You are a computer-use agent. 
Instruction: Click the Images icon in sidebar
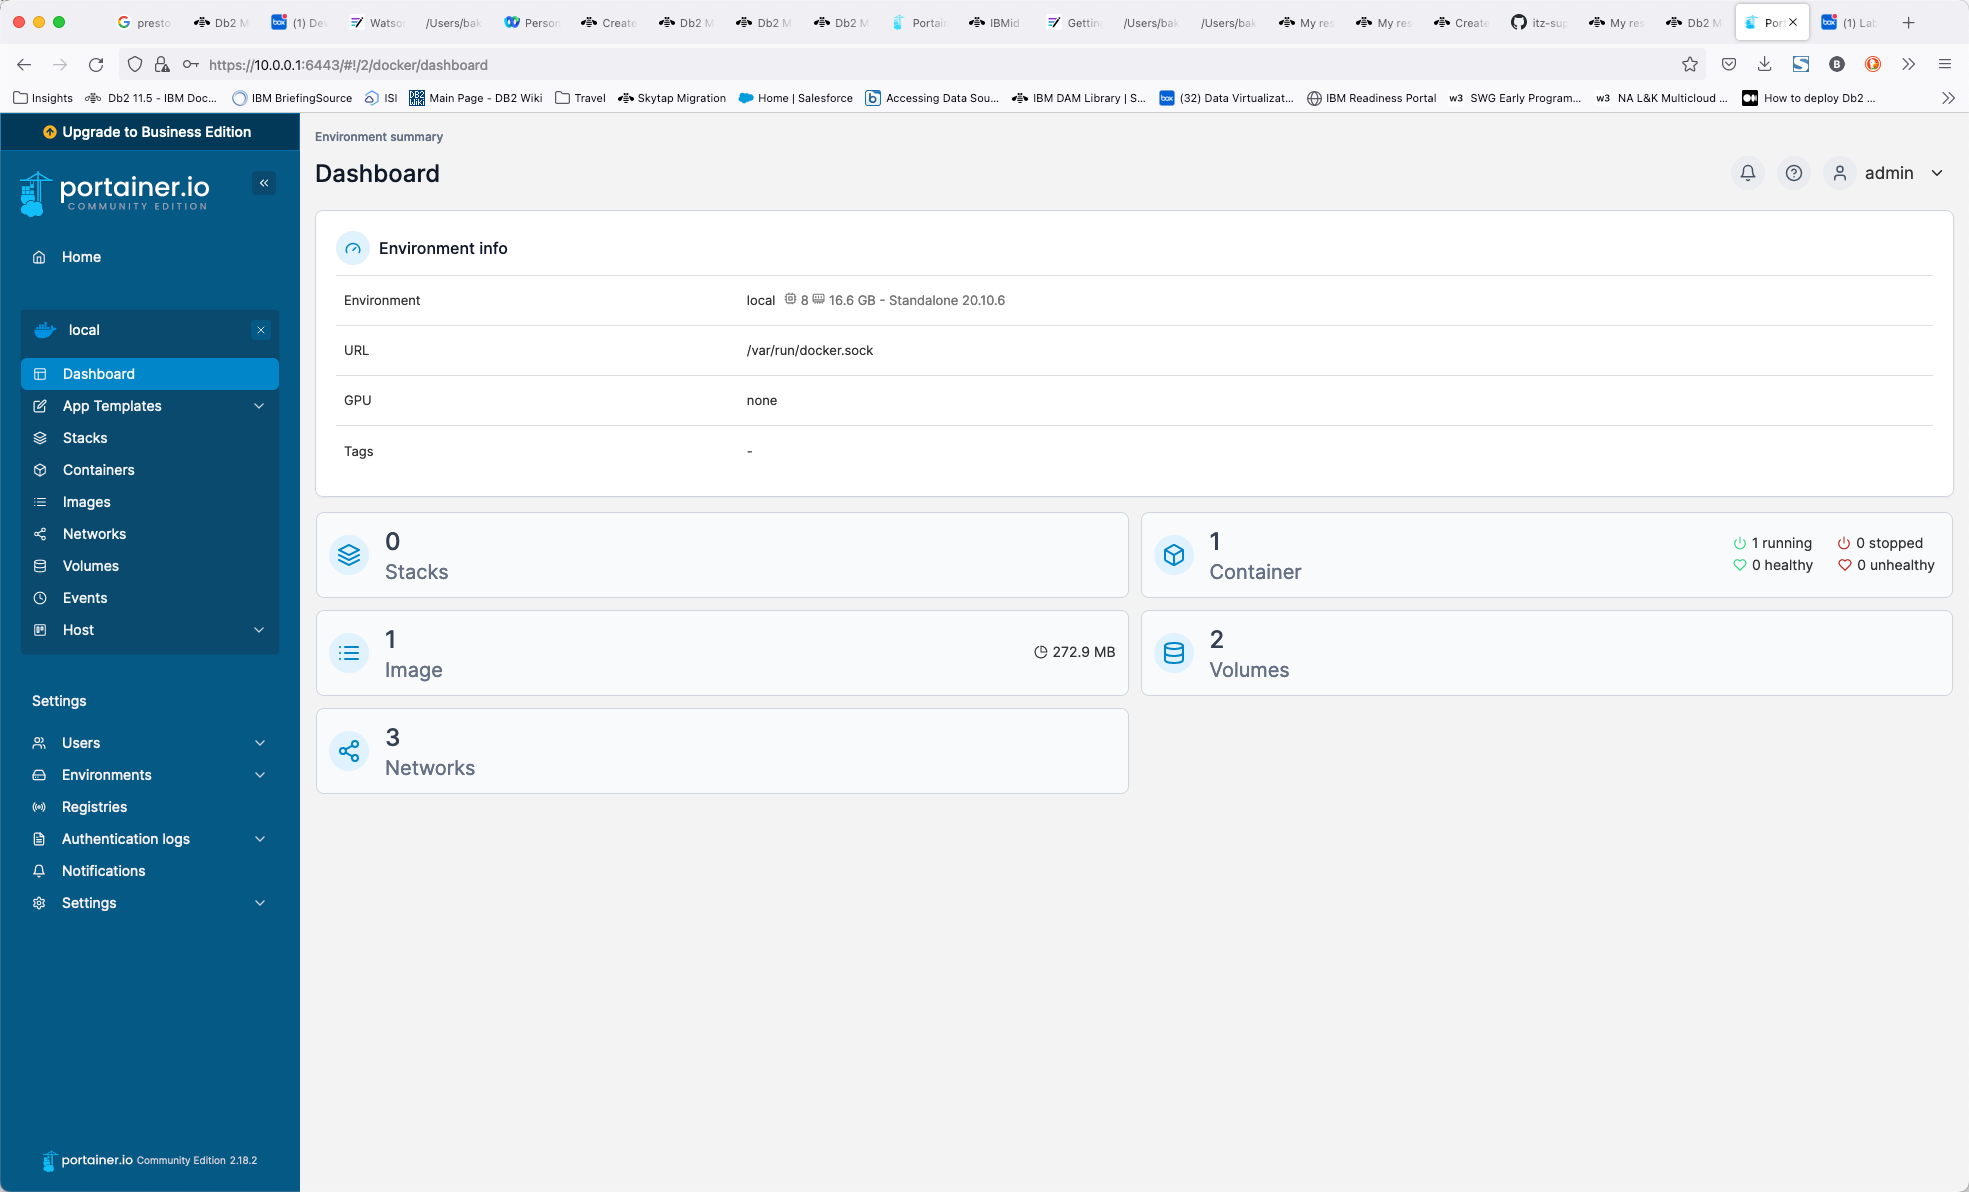click(38, 502)
